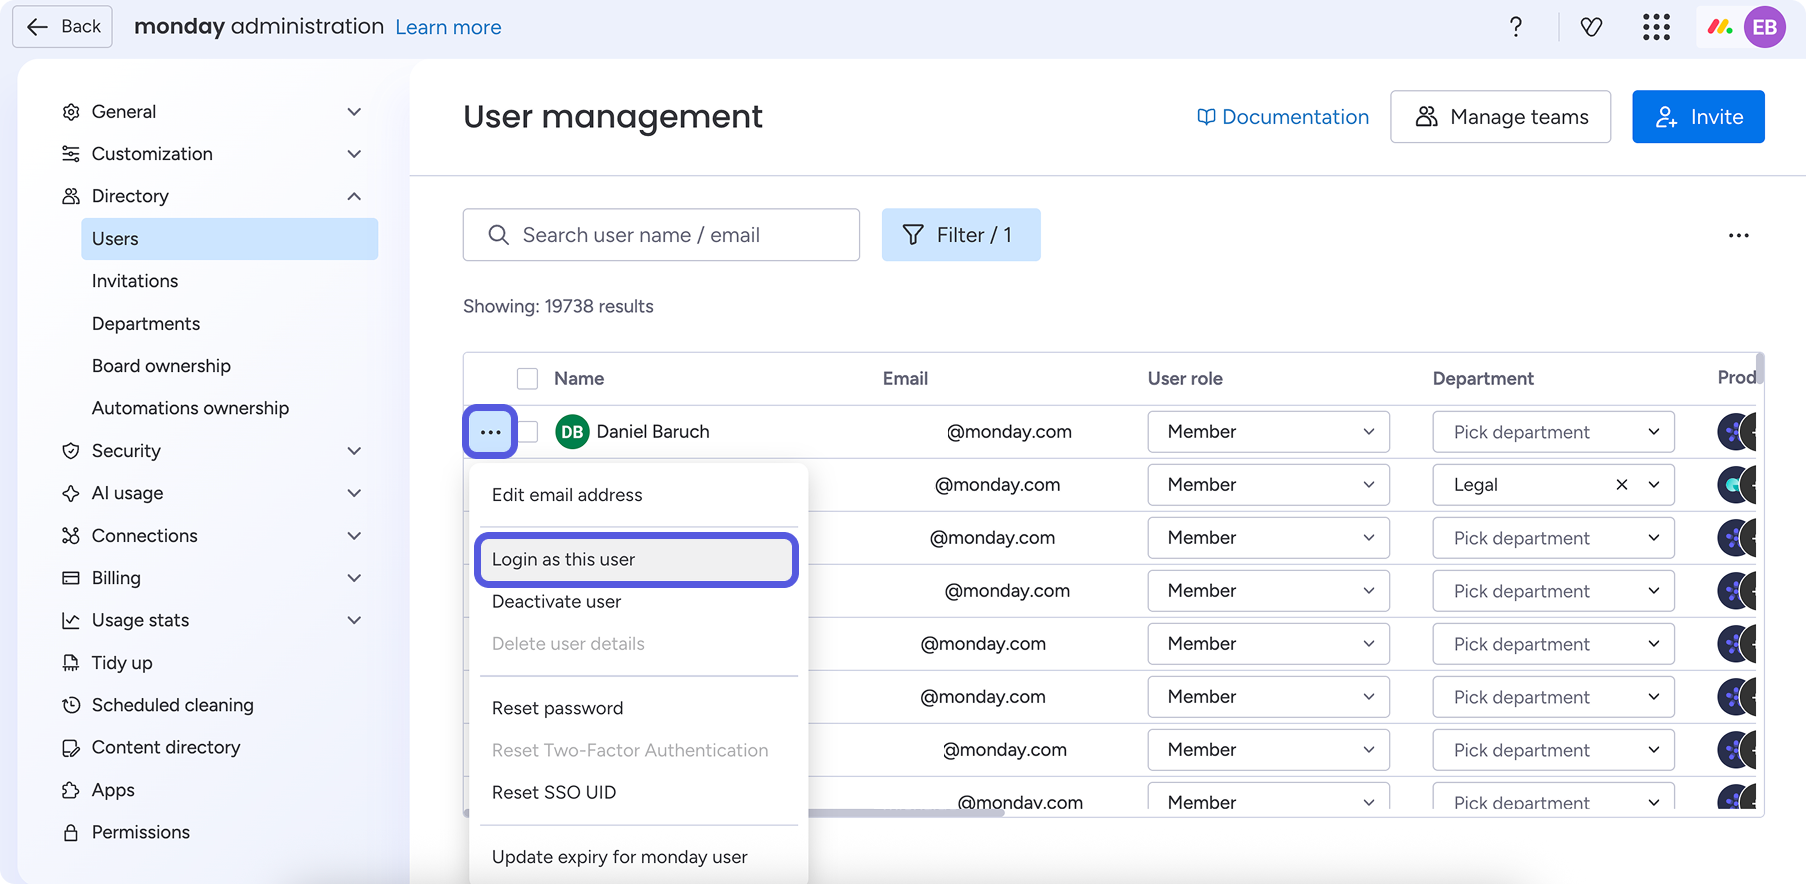Image resolution: width=1806 pixels, height=884 pixels.
Task: Go to Users in the Directory section
Action: click(x=229, y=239)
